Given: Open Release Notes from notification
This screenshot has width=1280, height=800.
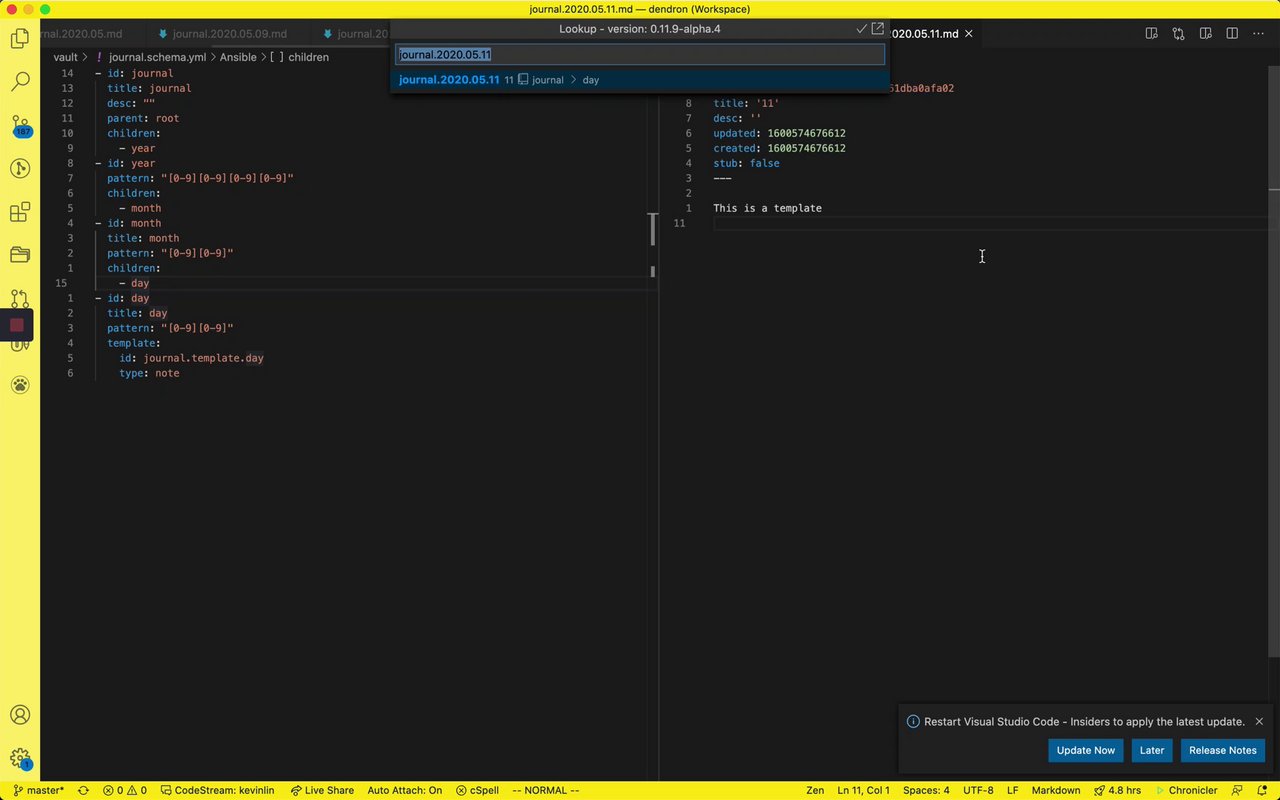Looking at the screenshot, I should tap(1222, 750).
